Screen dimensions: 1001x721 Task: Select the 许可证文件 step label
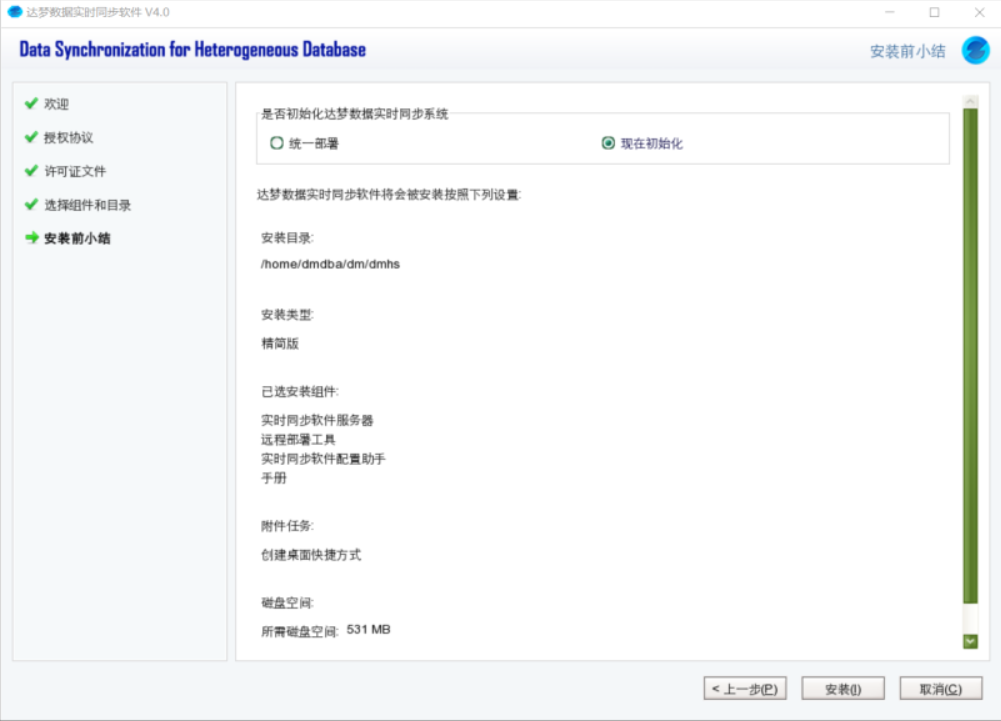(x=75, y=171)
